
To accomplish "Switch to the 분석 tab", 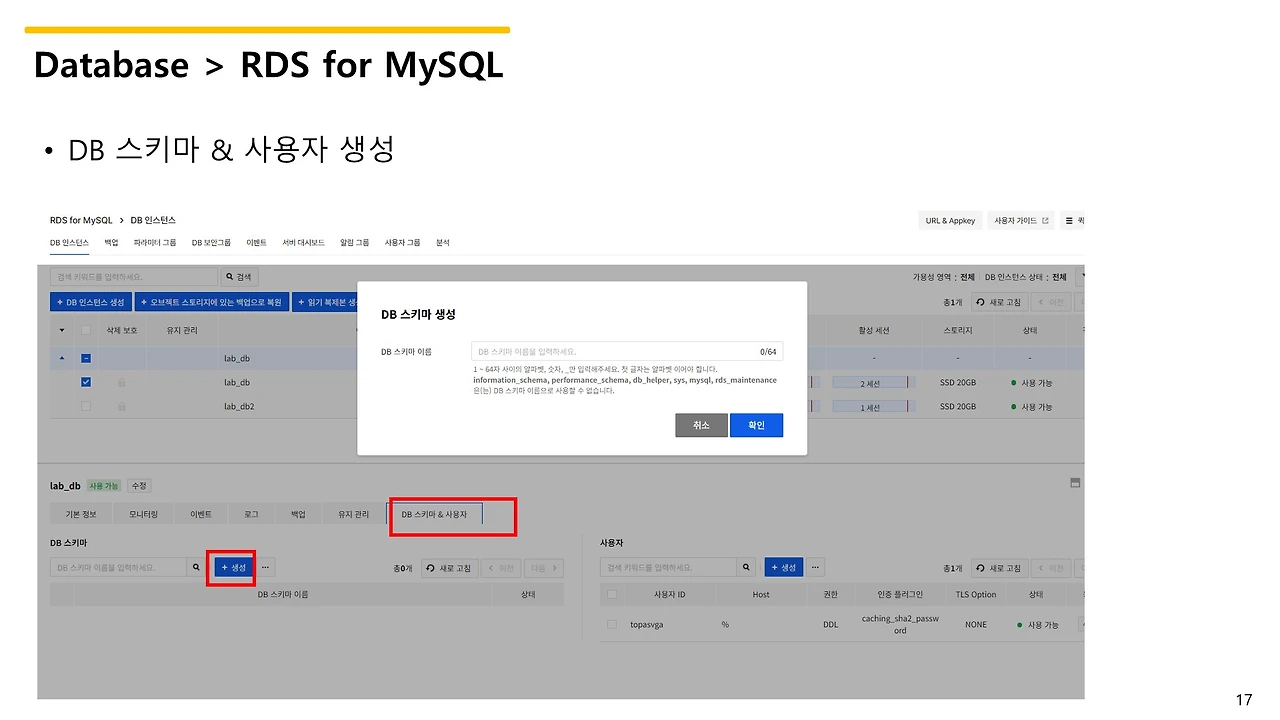I will pos(443,243).
